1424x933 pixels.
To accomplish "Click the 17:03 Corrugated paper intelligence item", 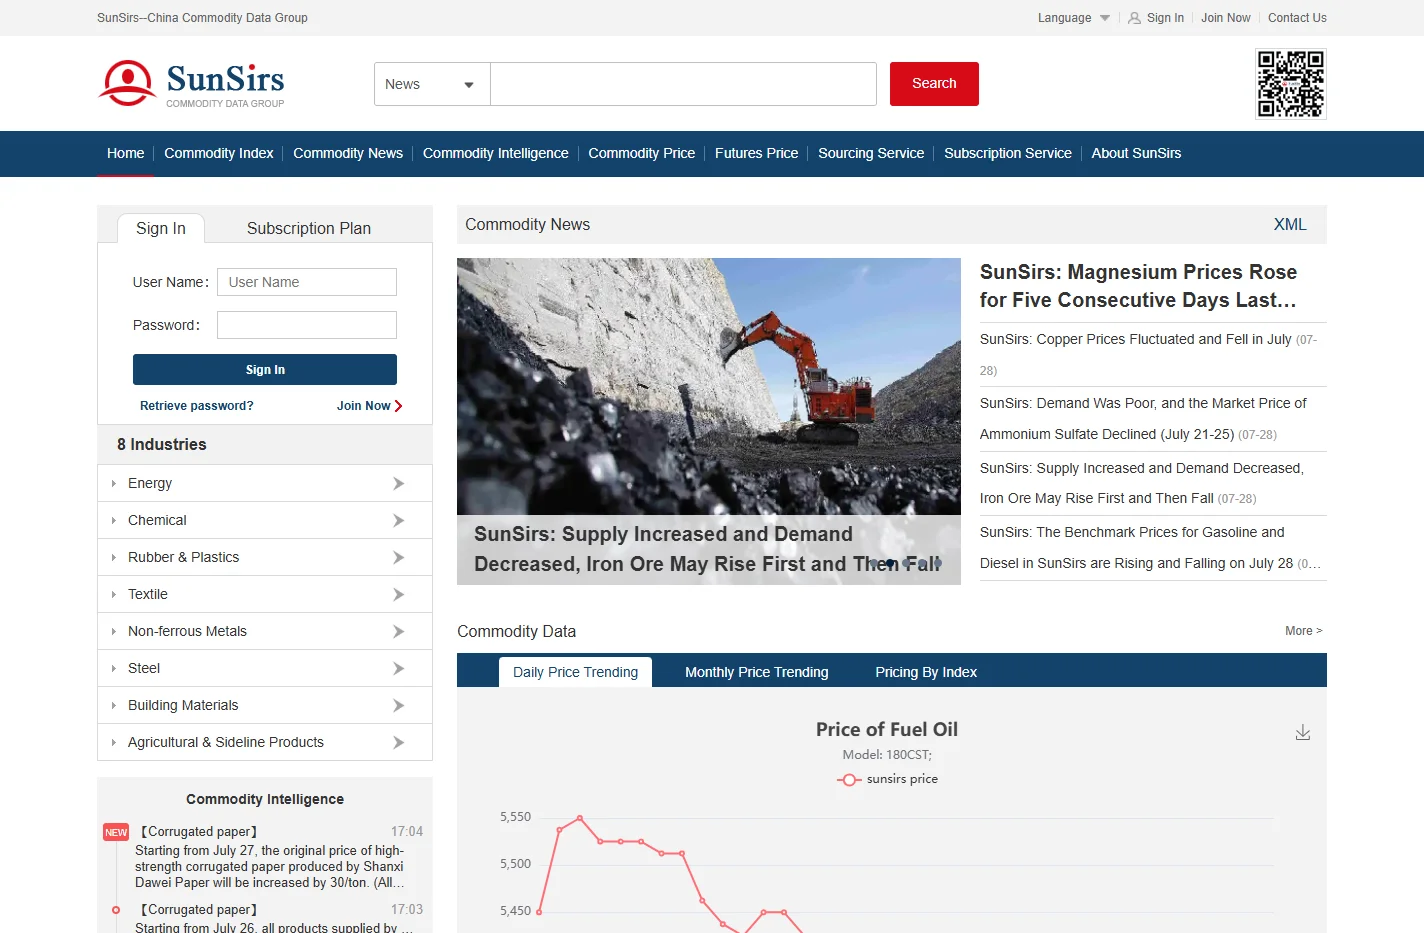I will point(275,918).
